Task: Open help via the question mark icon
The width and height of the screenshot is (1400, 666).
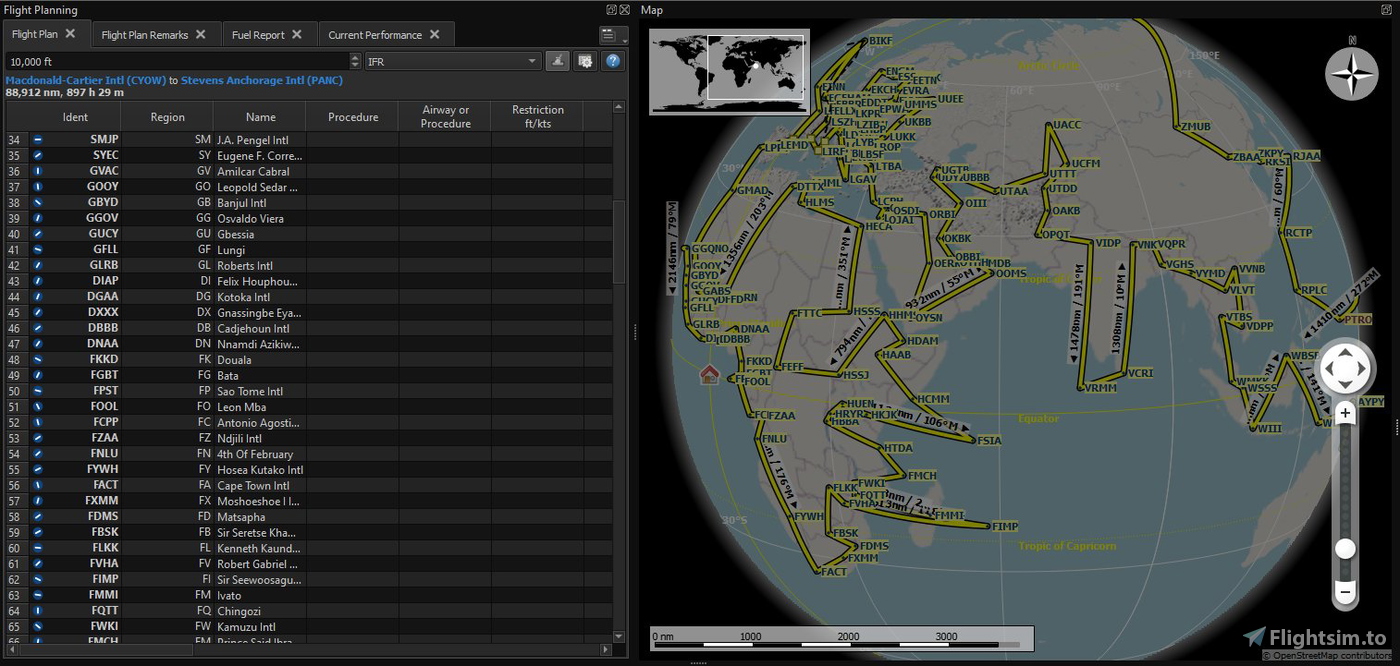Action: pyautogui.click(x=613, y=60)
